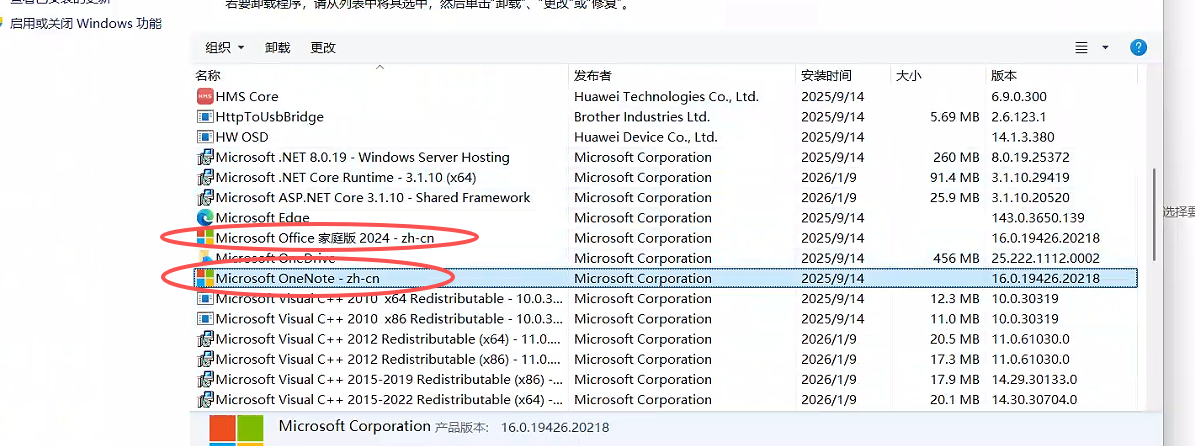Sort programs by 安装时间 column
This screenshot has height=446, width=1195.
tap(826, 75)
